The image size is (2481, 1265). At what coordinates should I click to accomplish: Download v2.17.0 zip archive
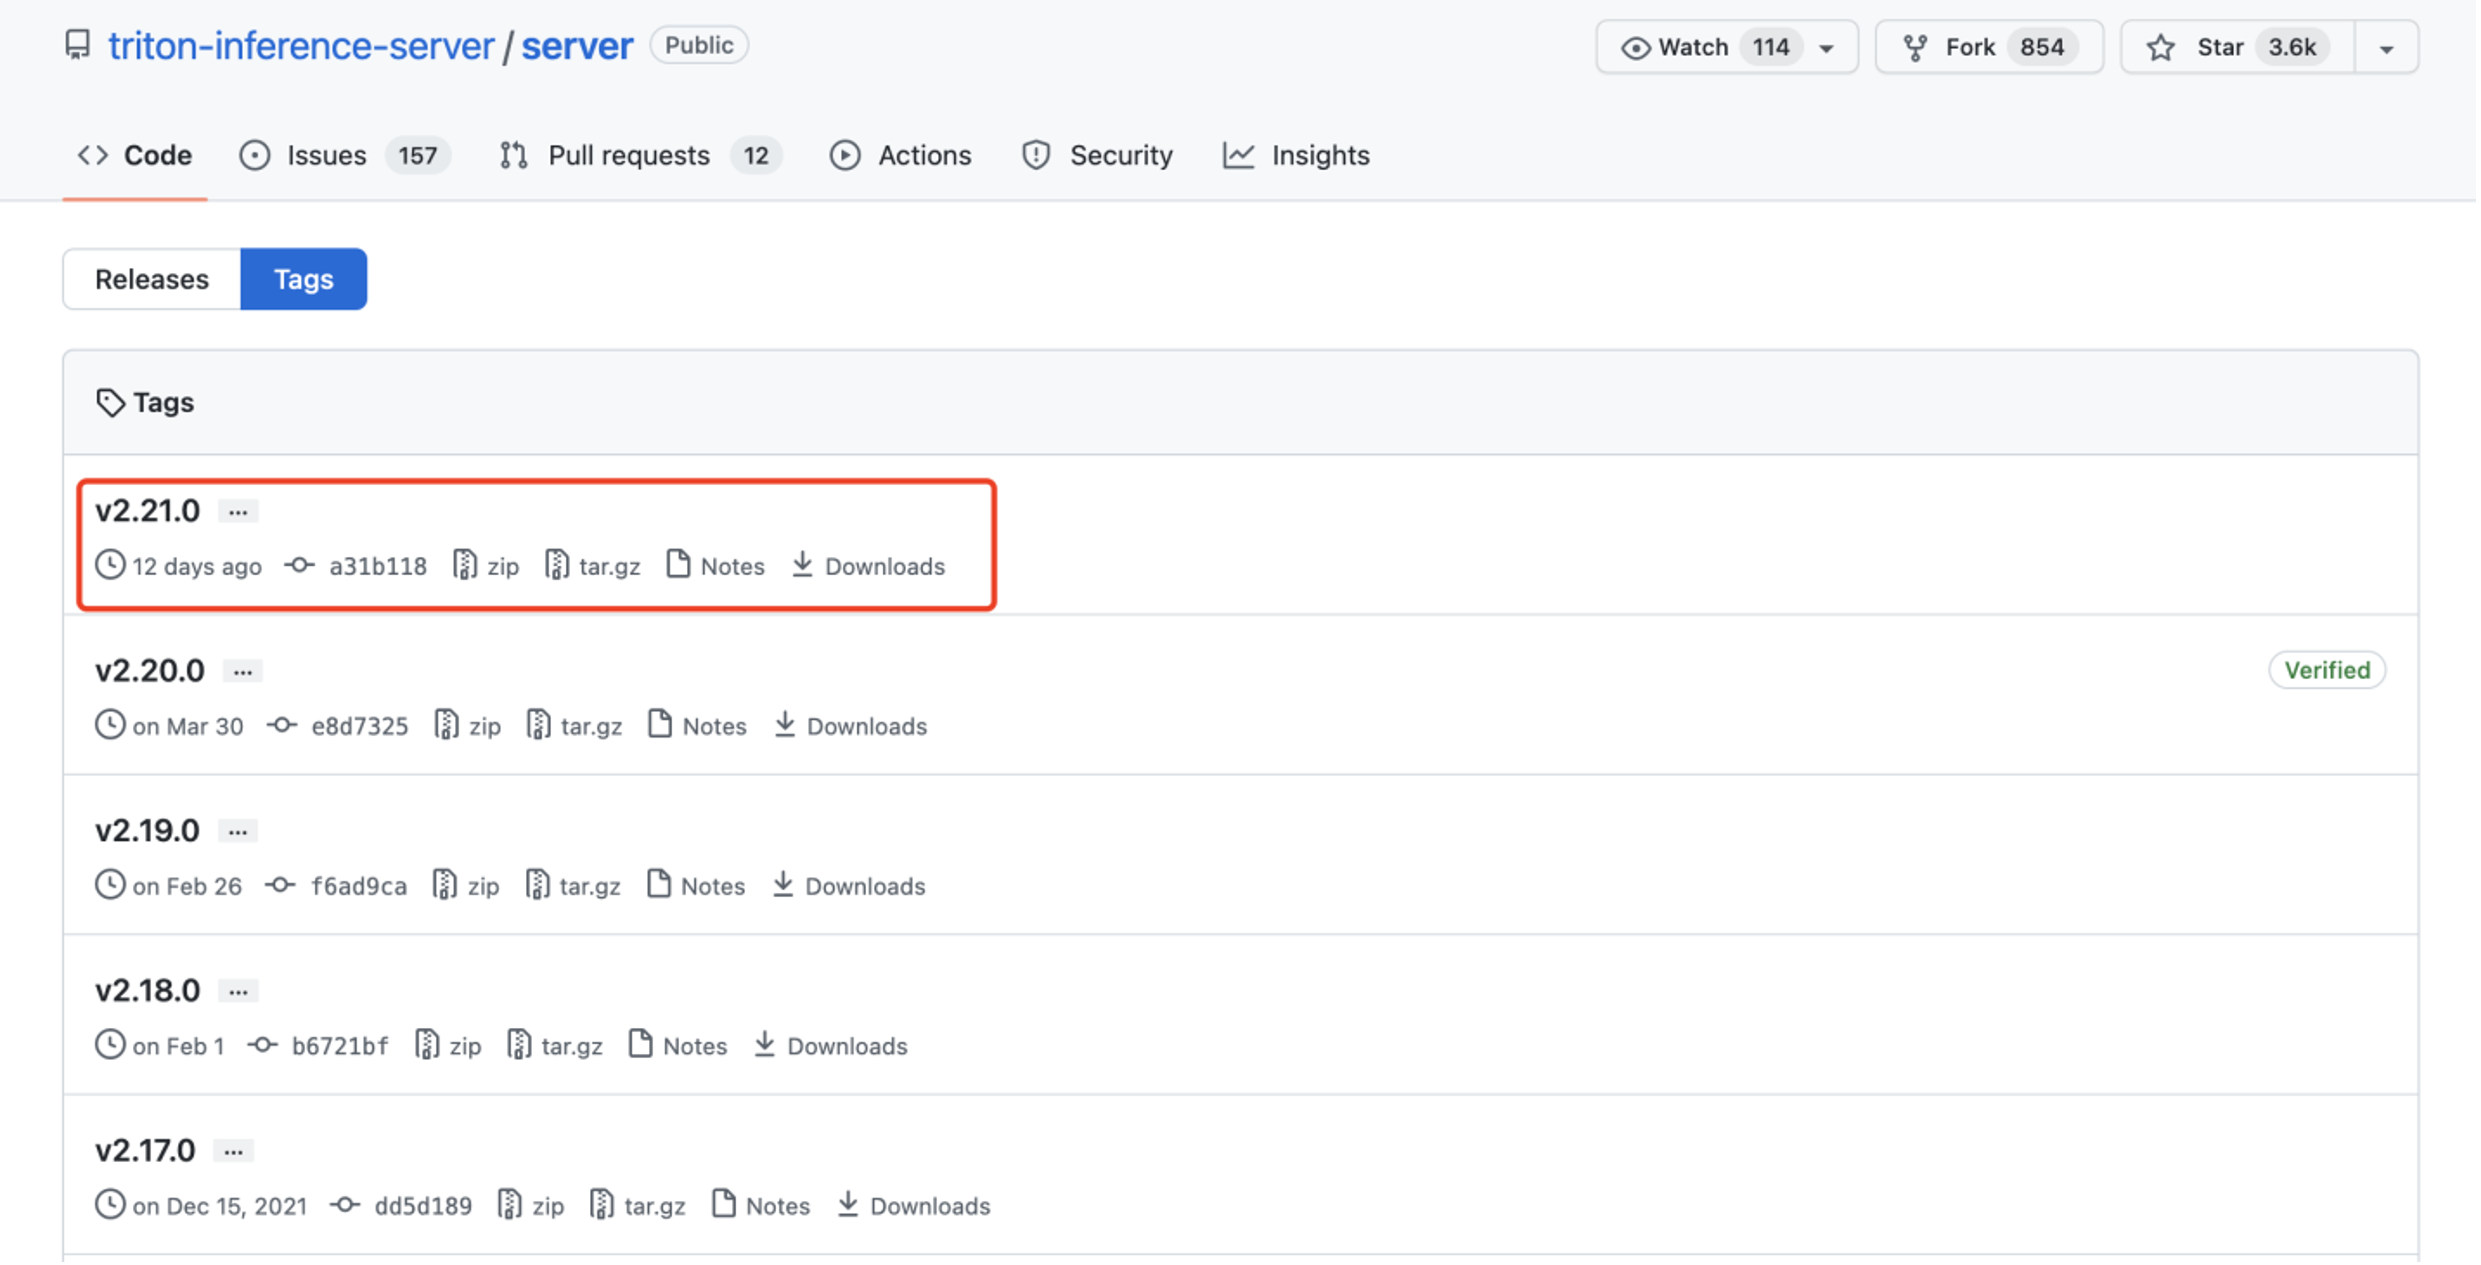[x=532, y=1206]
